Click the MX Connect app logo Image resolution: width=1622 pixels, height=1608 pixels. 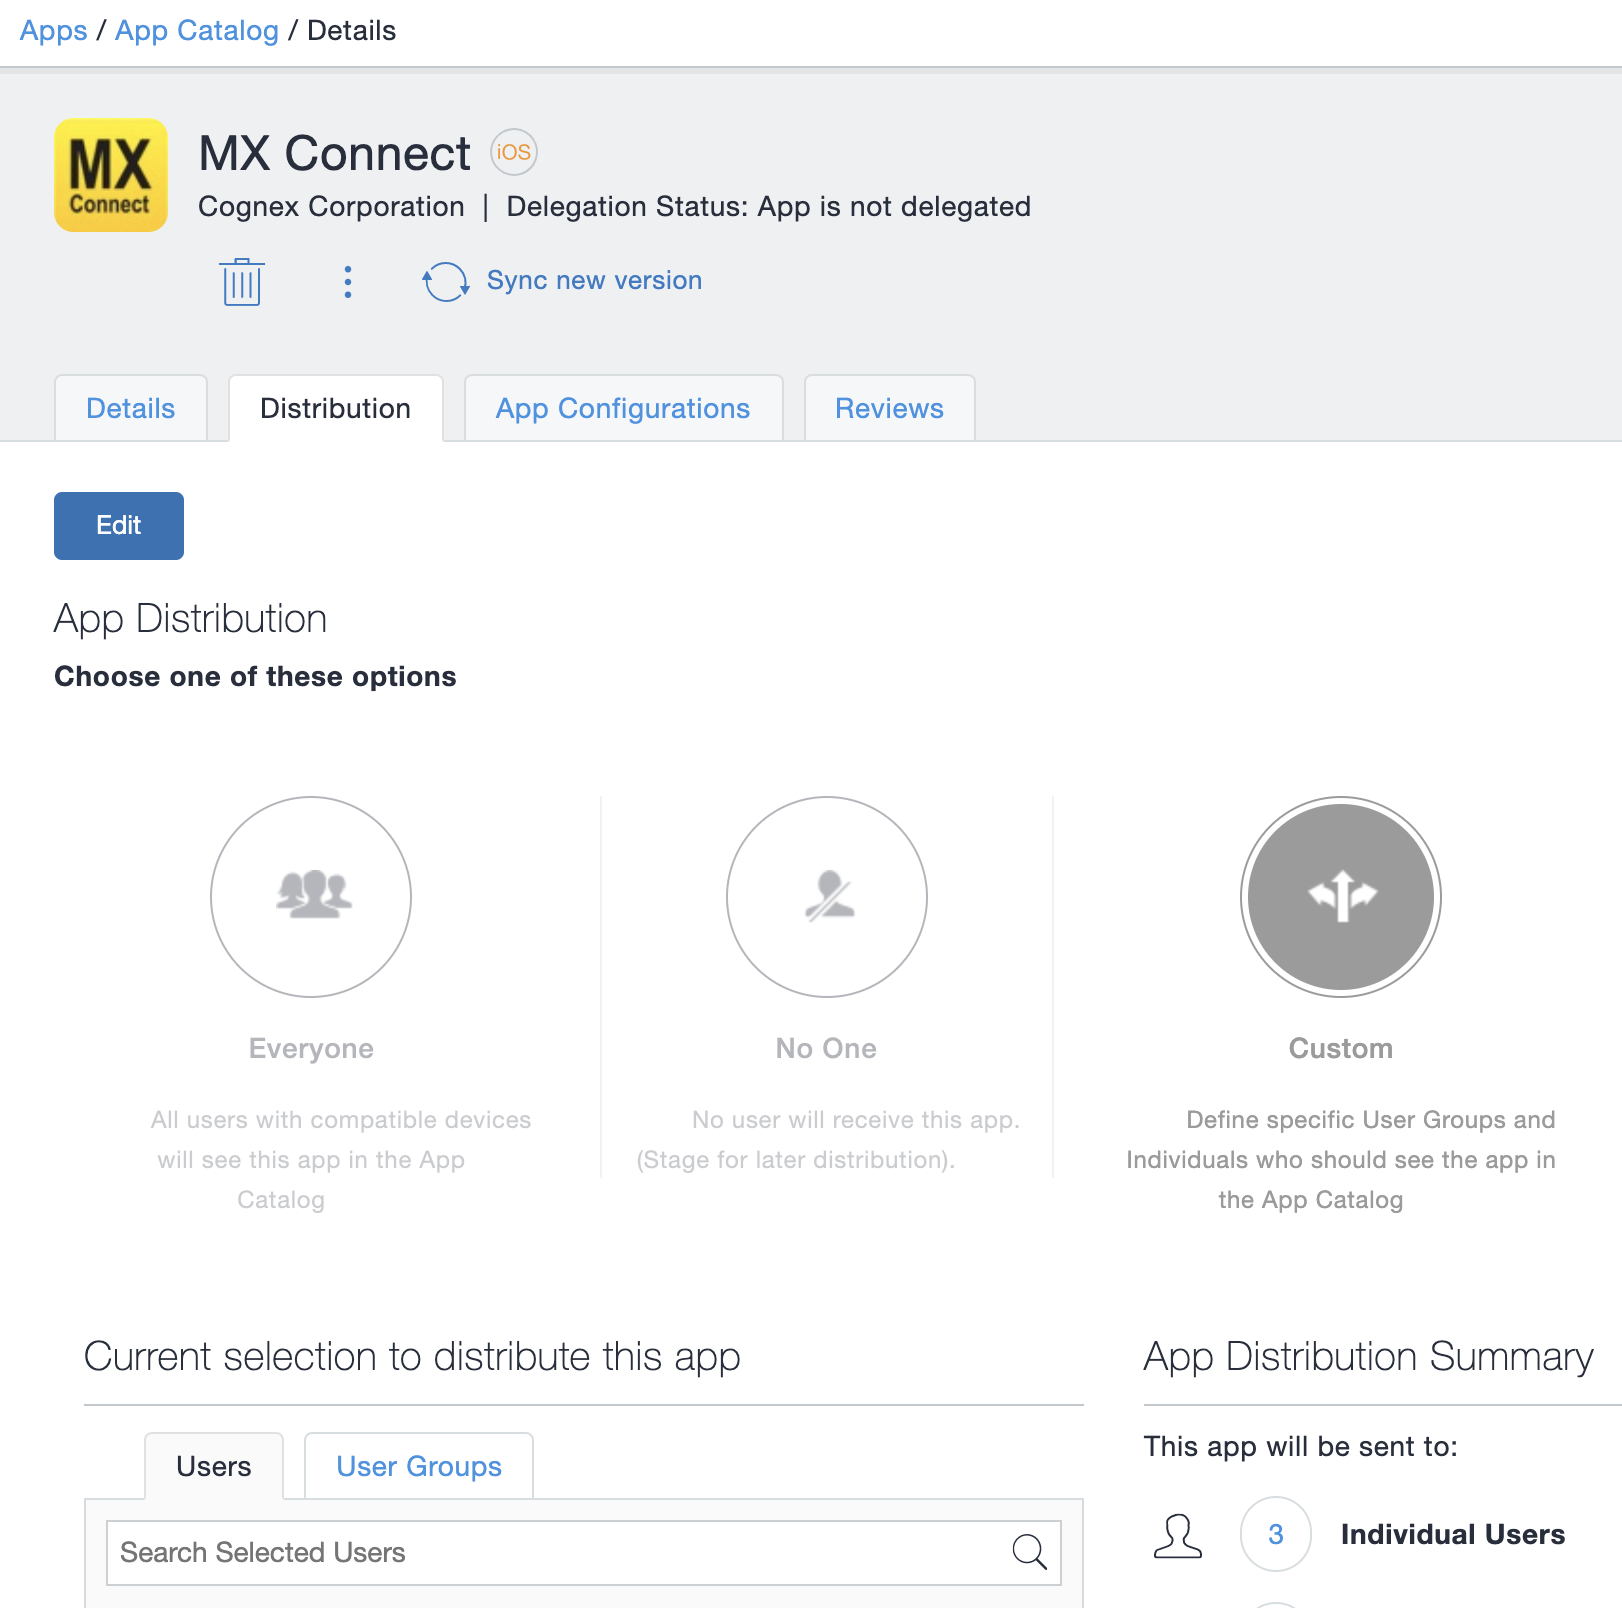[x=111, y=175]
